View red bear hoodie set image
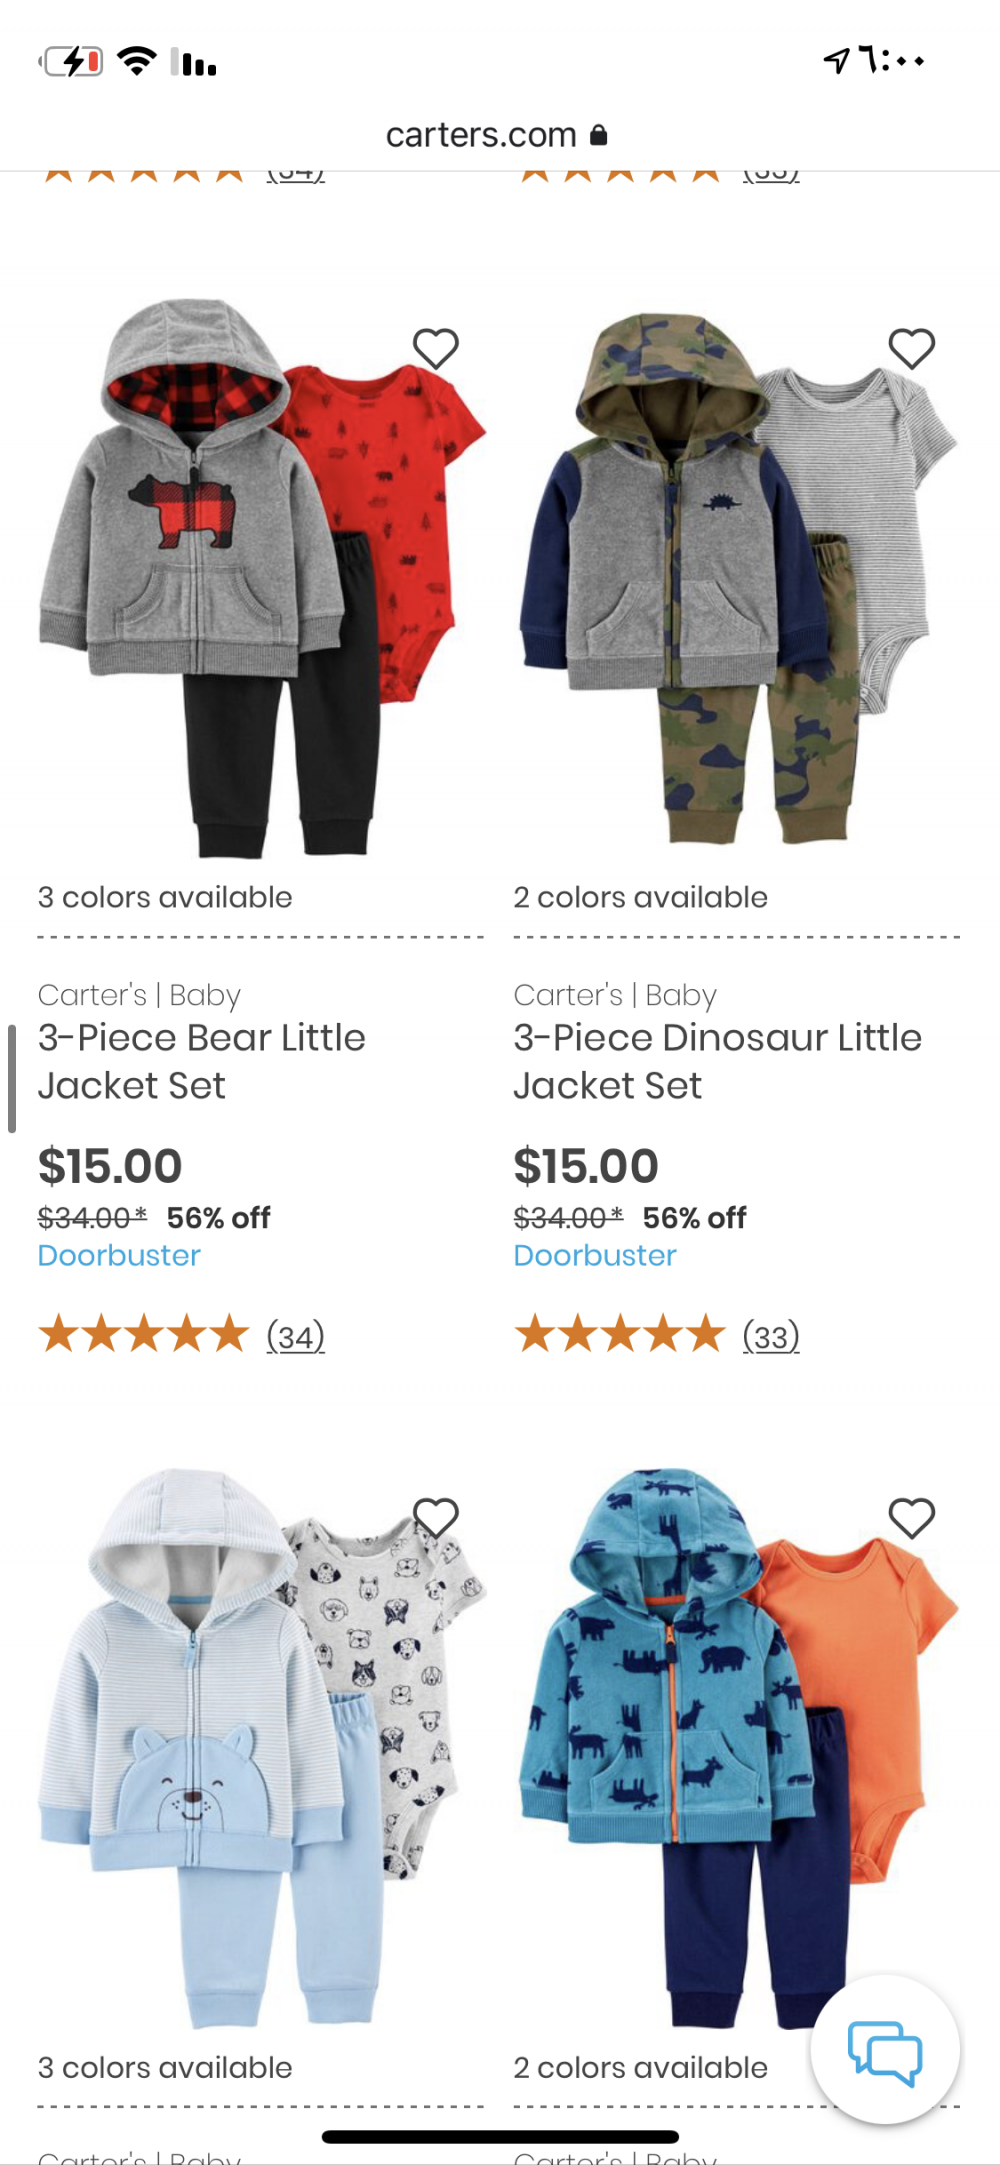 point(260,580)
